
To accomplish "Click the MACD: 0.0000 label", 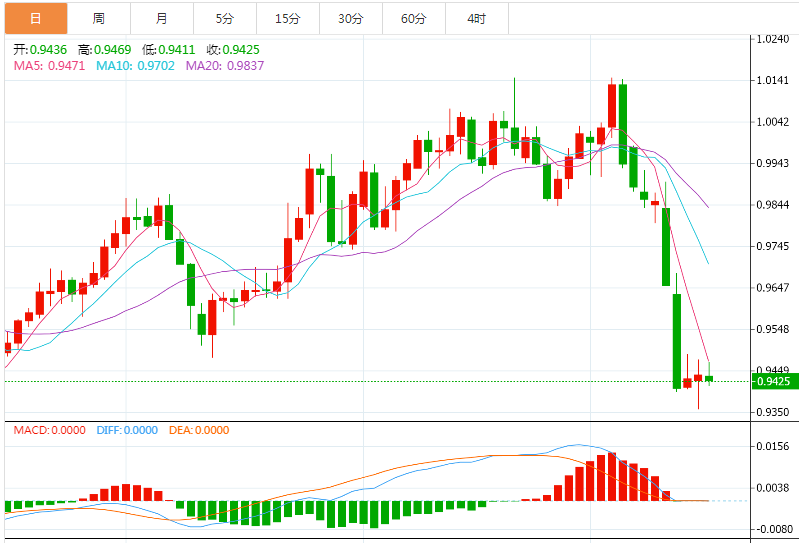I will coord(49,430).
